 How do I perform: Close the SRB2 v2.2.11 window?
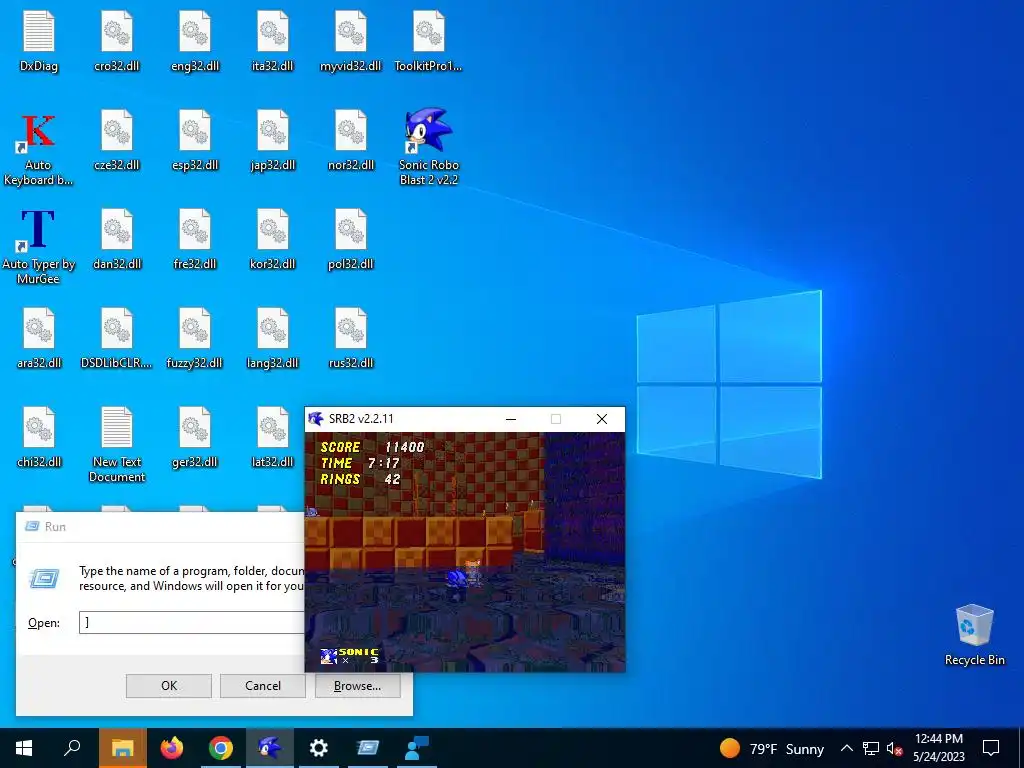(x=602, y=419)
